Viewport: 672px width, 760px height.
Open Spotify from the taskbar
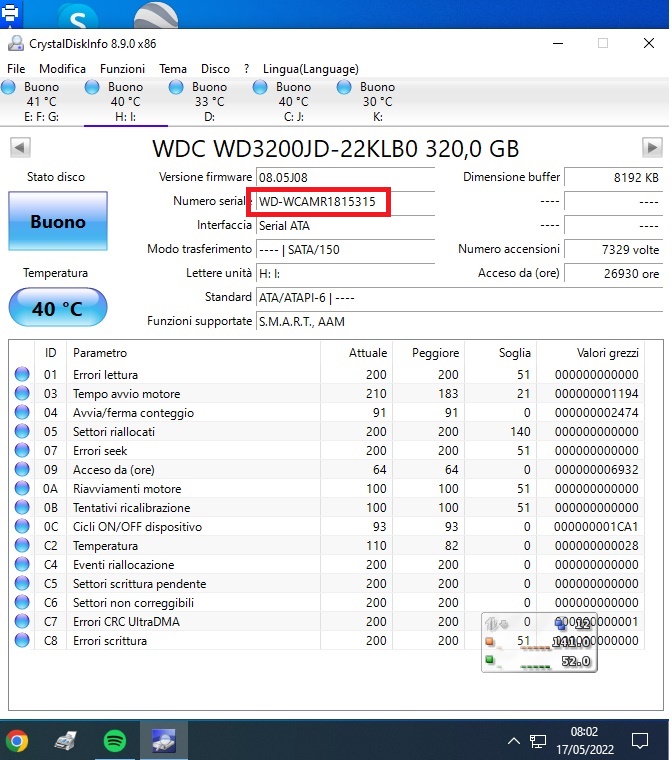click(x=115, y=741)
